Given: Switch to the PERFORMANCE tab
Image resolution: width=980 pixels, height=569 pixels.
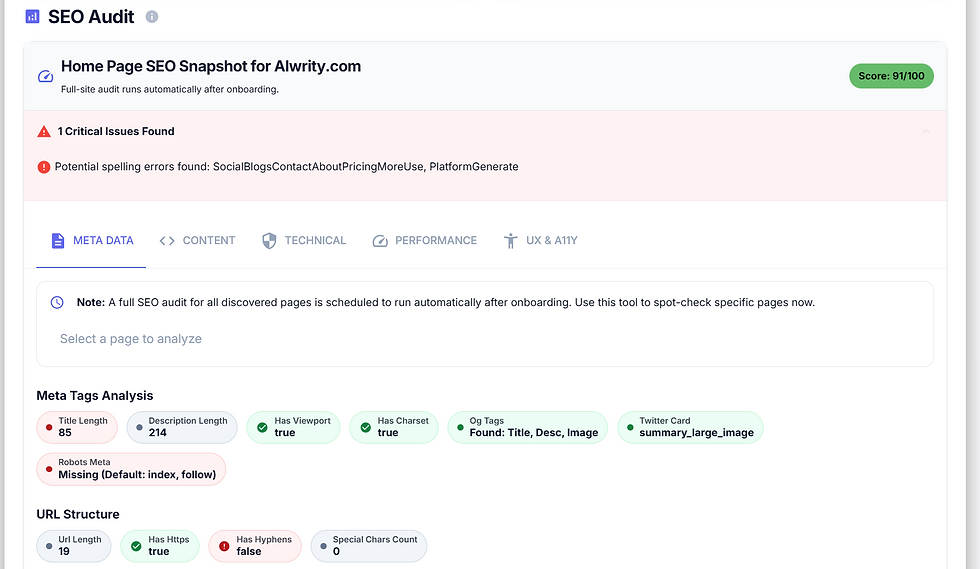Looking at the screenshot, I should 424,241.
